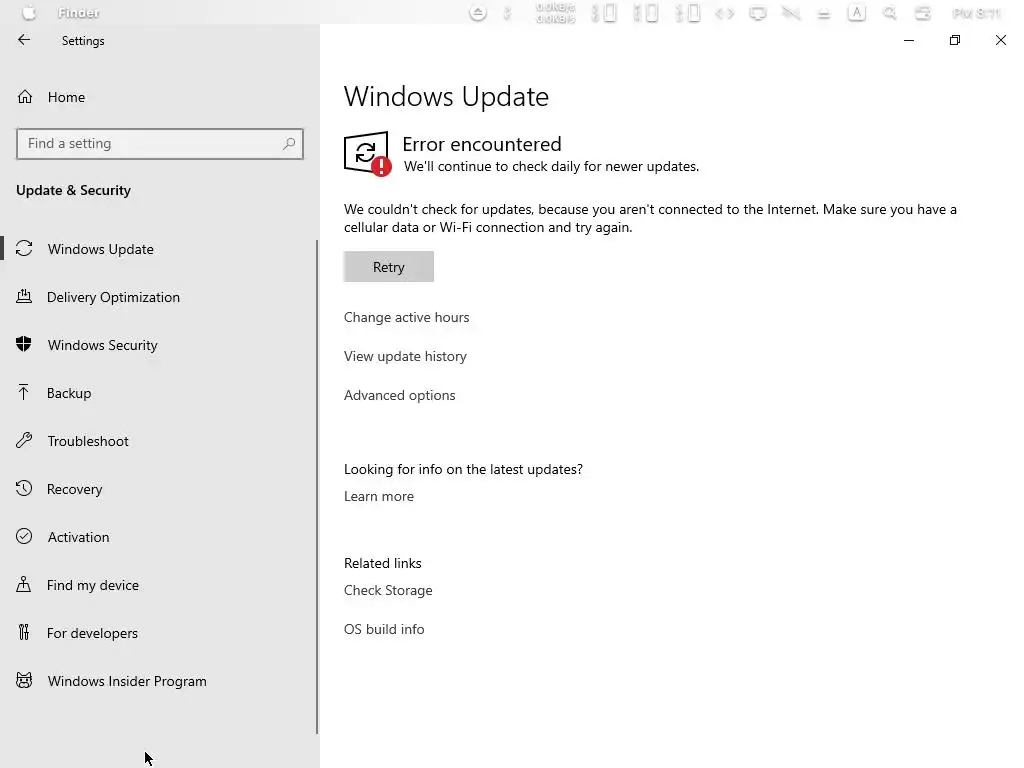Click the Activation checkmark icon
The height and width of the screenshot is (768, 1024).
pos(24,536)
